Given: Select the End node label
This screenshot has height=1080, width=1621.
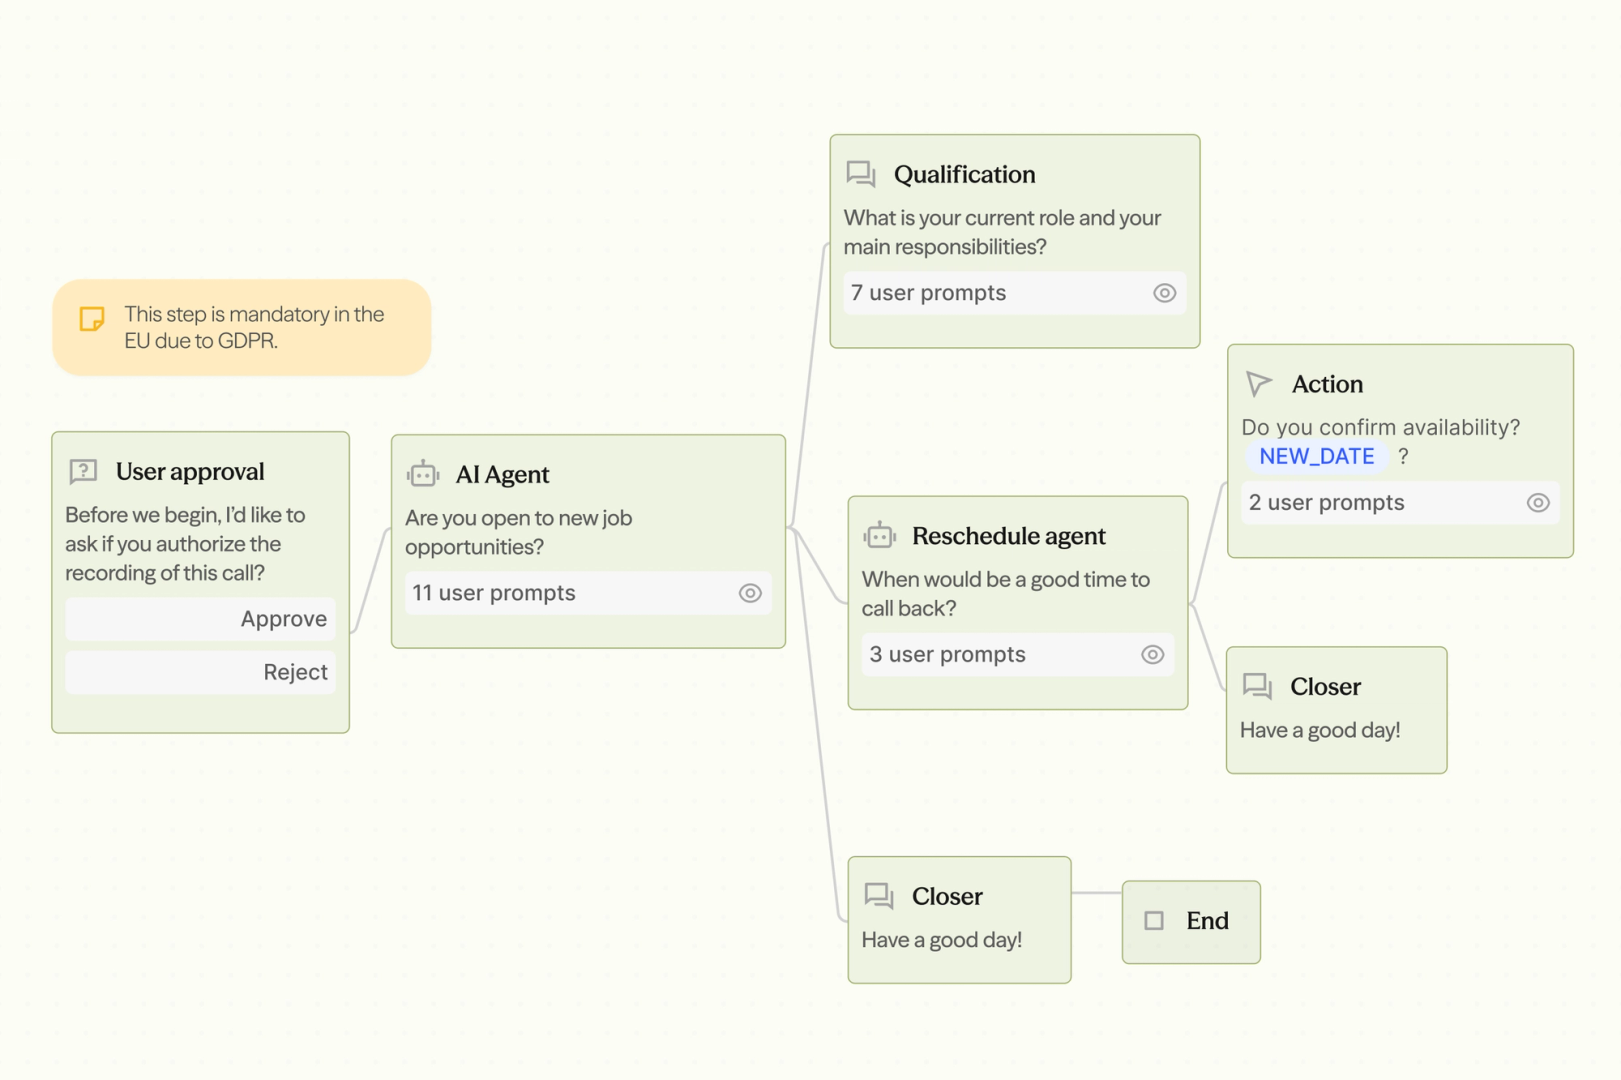Looking at the screenshot, I should click(1207, 920).
